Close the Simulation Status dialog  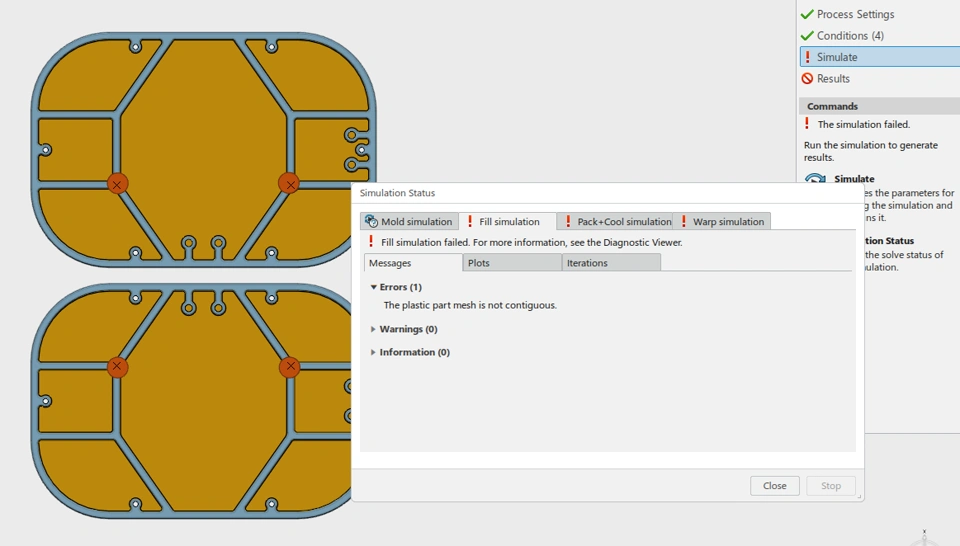[x=774, y=485]
